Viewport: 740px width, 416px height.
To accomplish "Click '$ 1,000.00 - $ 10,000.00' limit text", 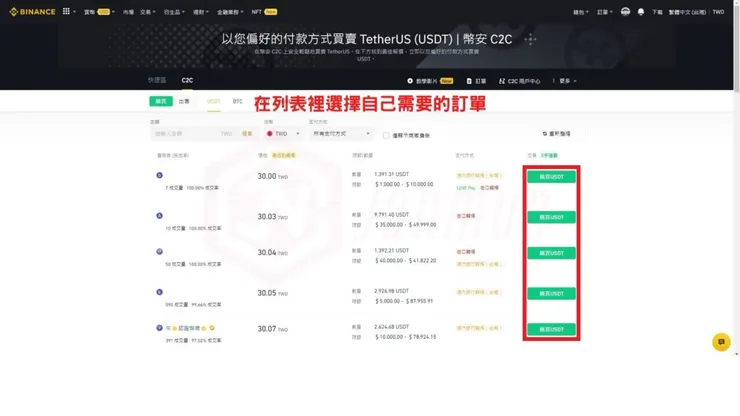I will pyautogui.click(x=404, y=184).
